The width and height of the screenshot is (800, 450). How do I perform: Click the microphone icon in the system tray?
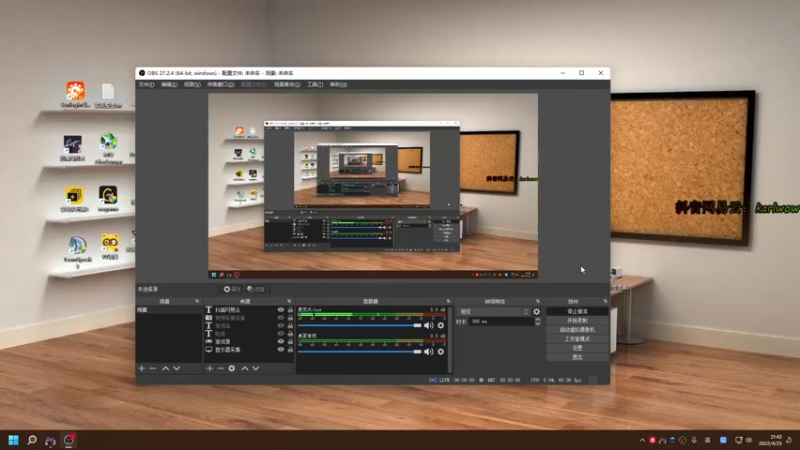click(694, 440)
